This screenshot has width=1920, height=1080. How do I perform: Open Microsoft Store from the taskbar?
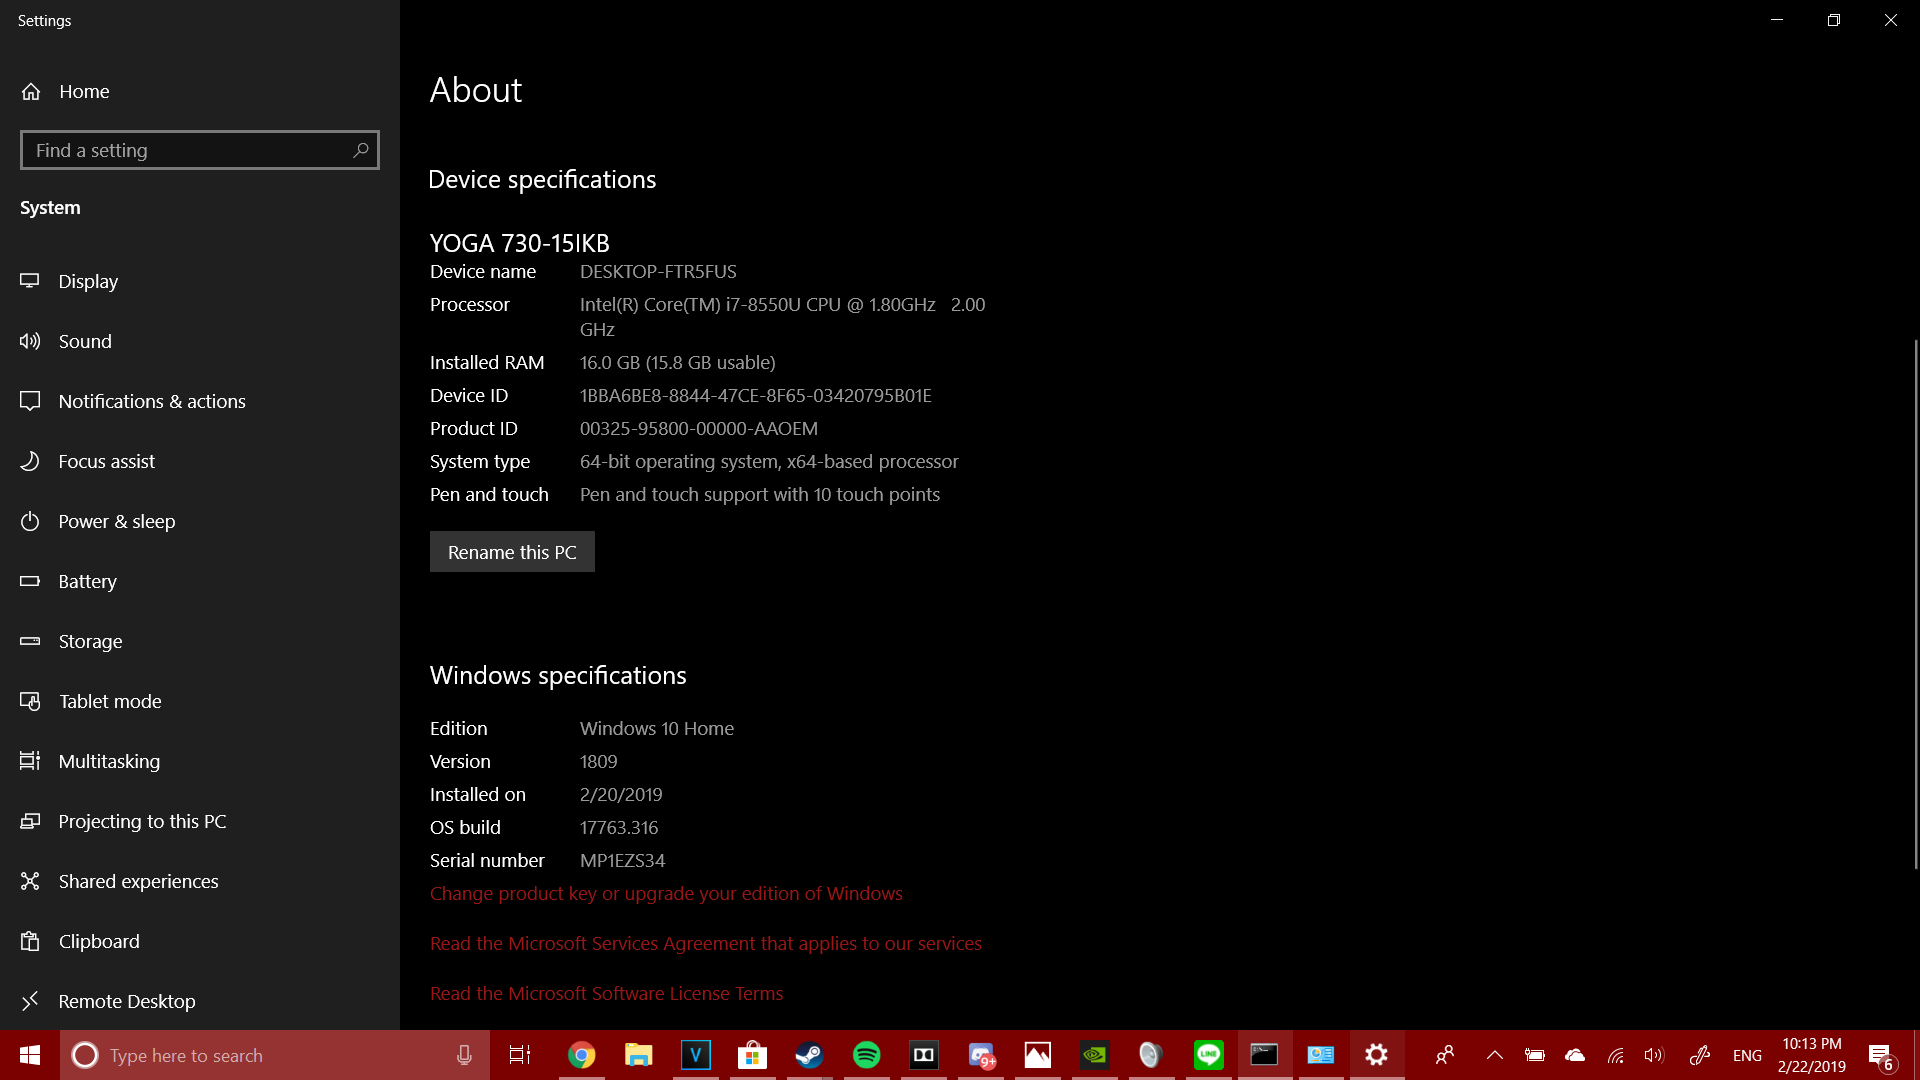[x=752, y=1055]
